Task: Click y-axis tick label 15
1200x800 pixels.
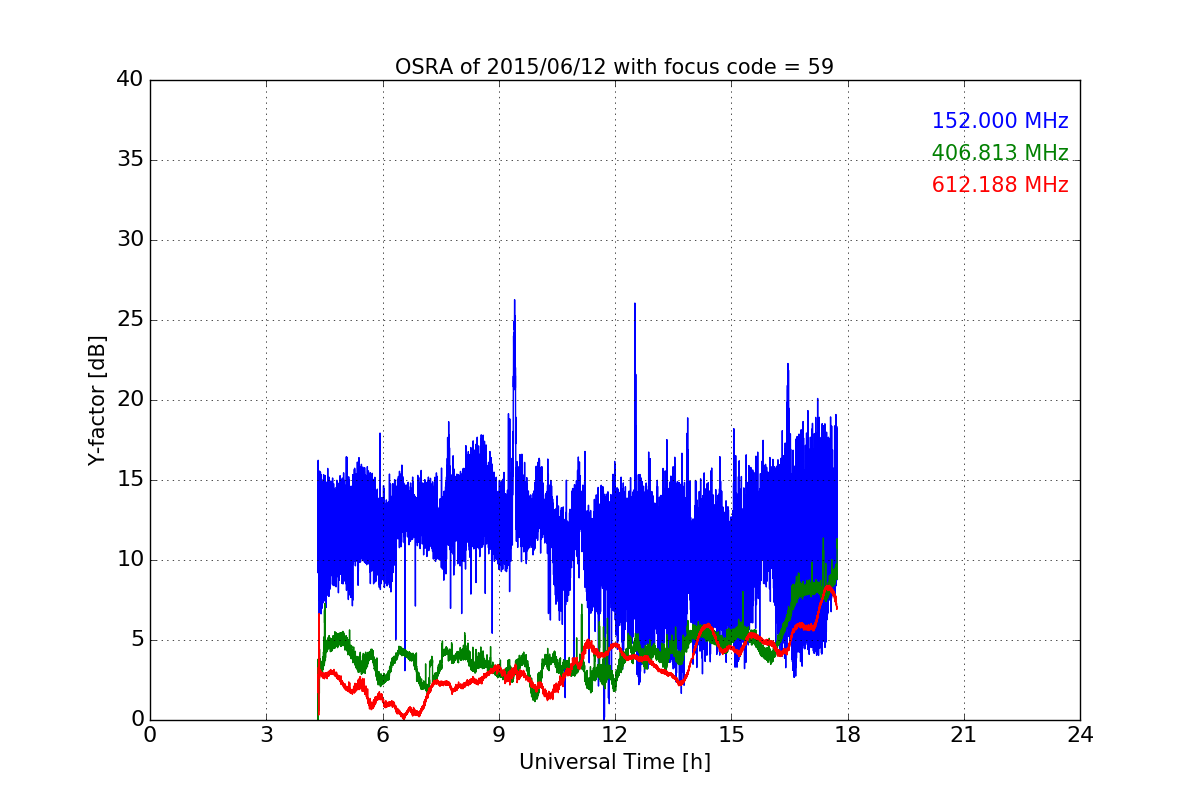Action: coord(130,480)
